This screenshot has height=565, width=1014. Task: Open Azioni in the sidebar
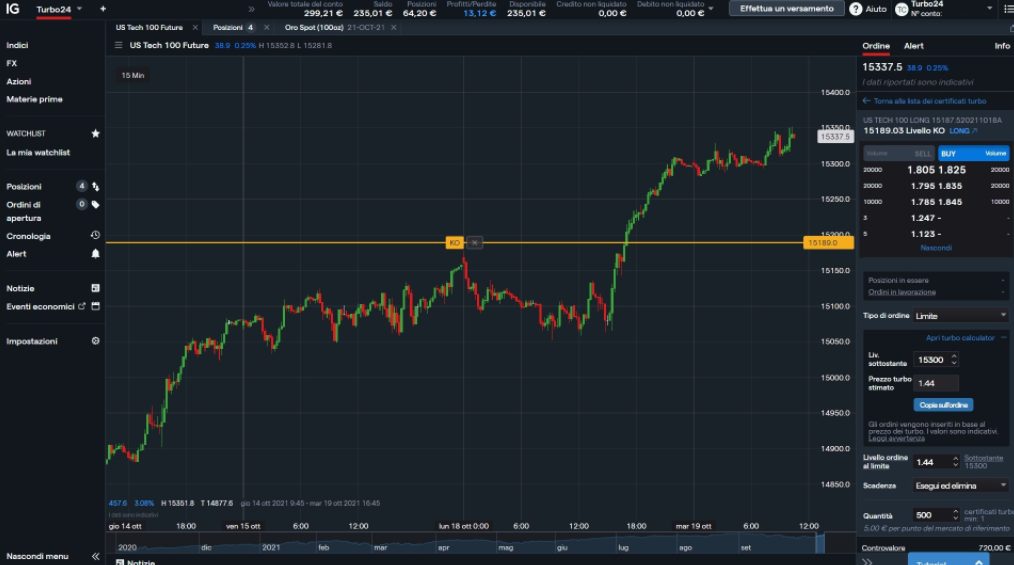[x=19, y=81]
